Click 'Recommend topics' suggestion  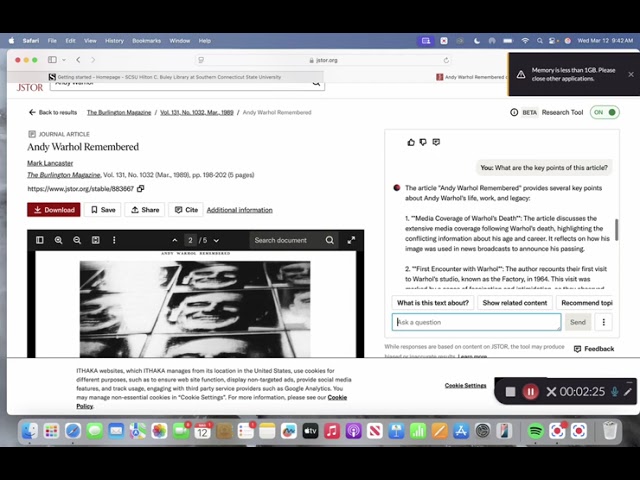[x=585, y=303]
